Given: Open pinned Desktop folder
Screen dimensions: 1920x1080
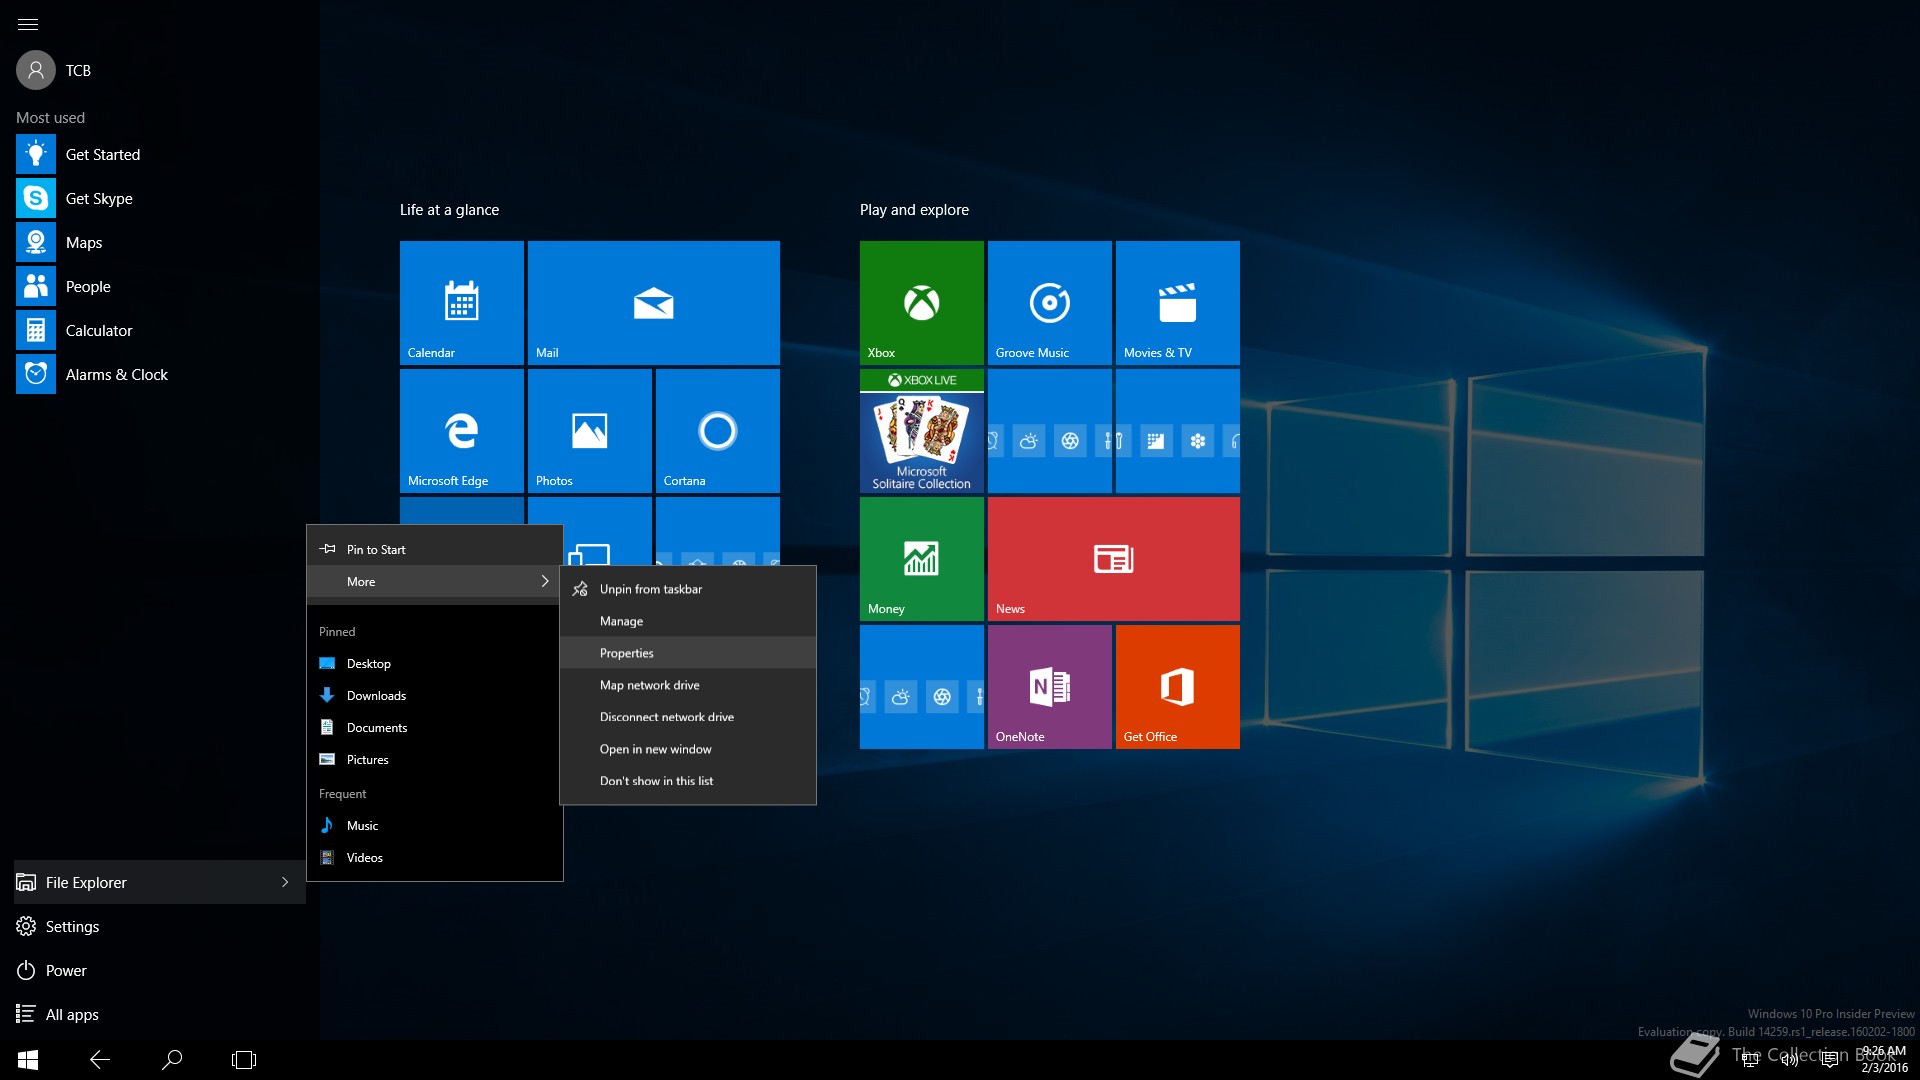Looking at the screenshot, I should point(434,663).
